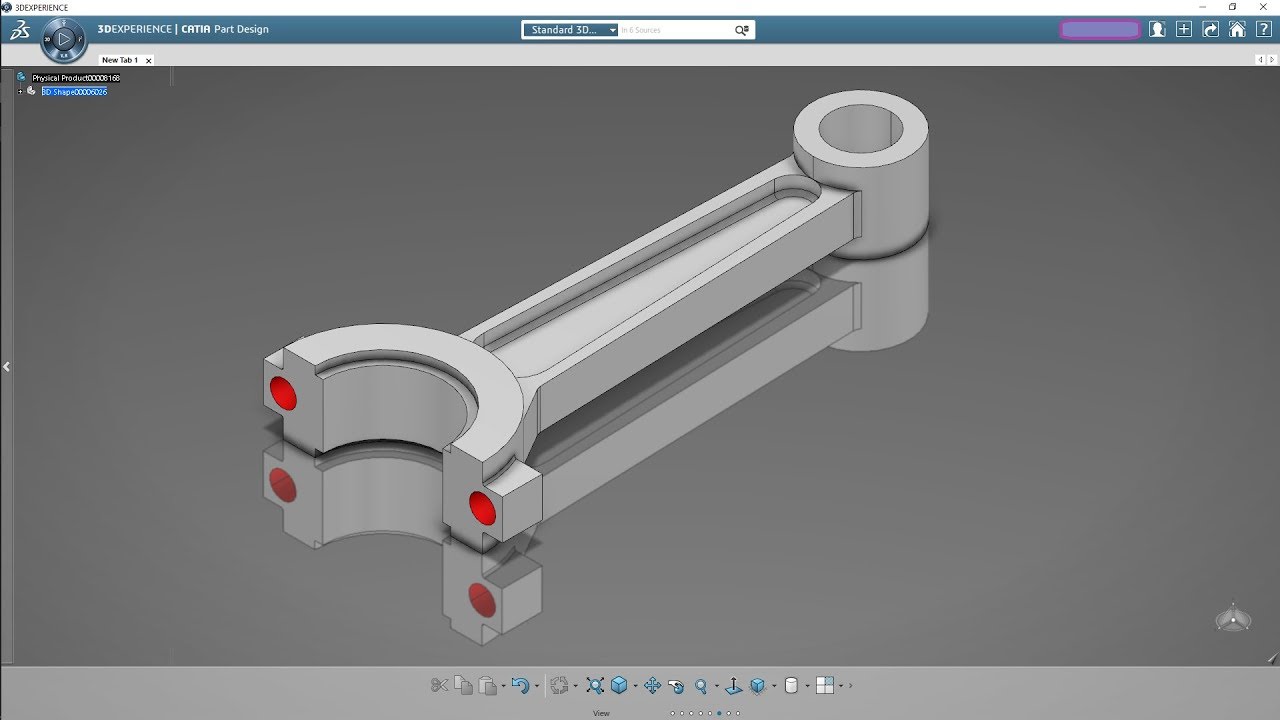
Task: Click the Home icon
Action: tap(1237, 29)
